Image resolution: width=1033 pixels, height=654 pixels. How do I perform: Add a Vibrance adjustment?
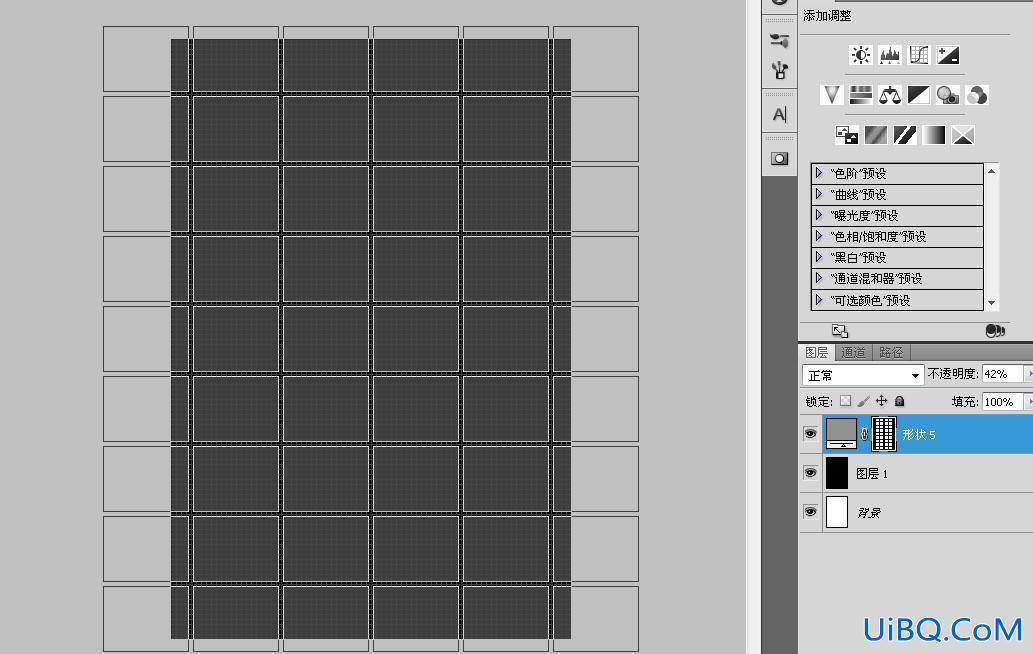click(x=831, y=95)
